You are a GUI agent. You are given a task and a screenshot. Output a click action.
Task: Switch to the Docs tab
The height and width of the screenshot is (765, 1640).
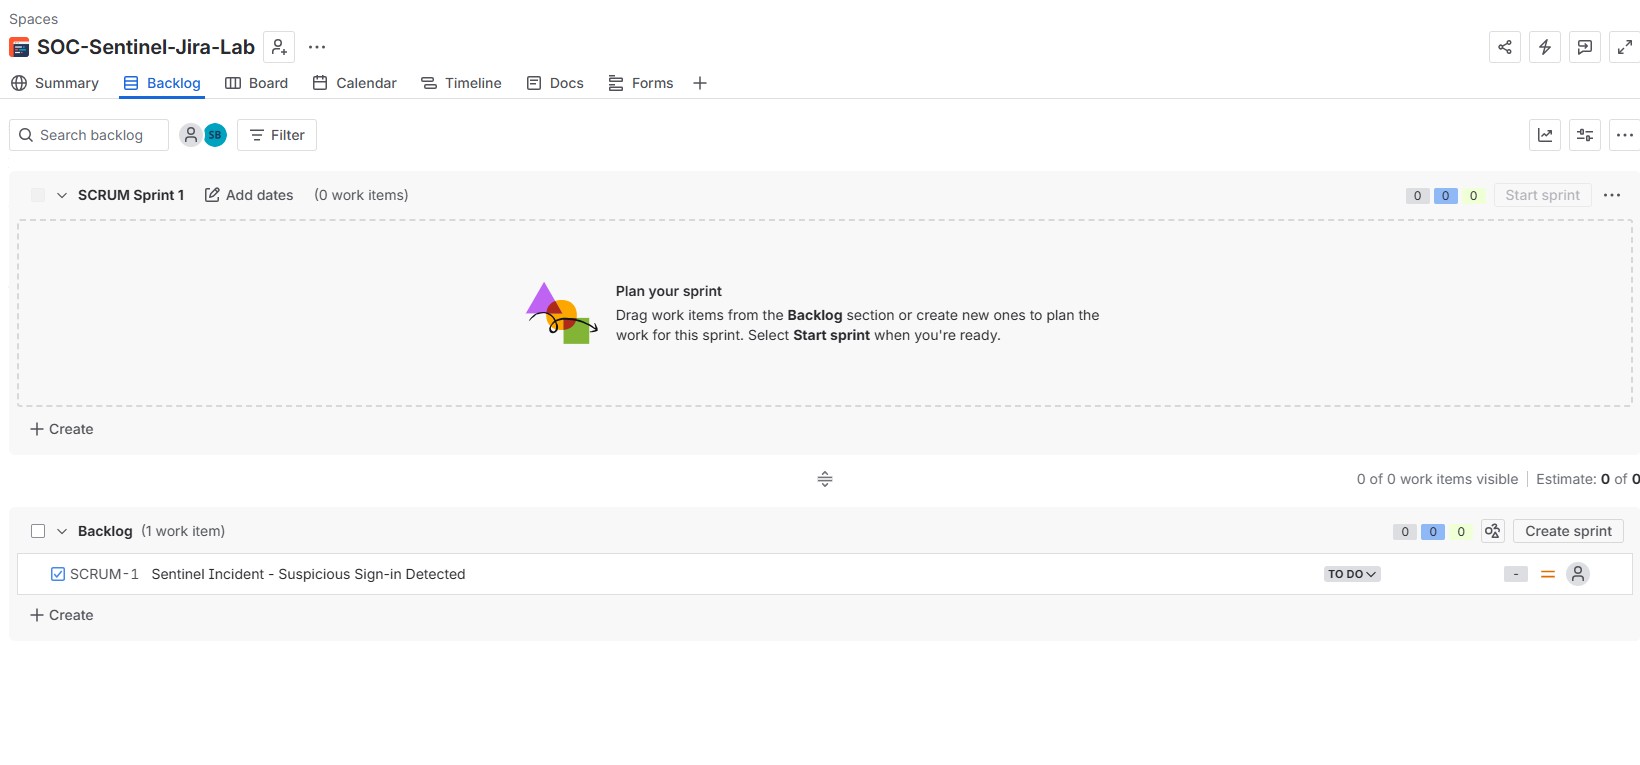pyautogui.click(x=555, y=83)
